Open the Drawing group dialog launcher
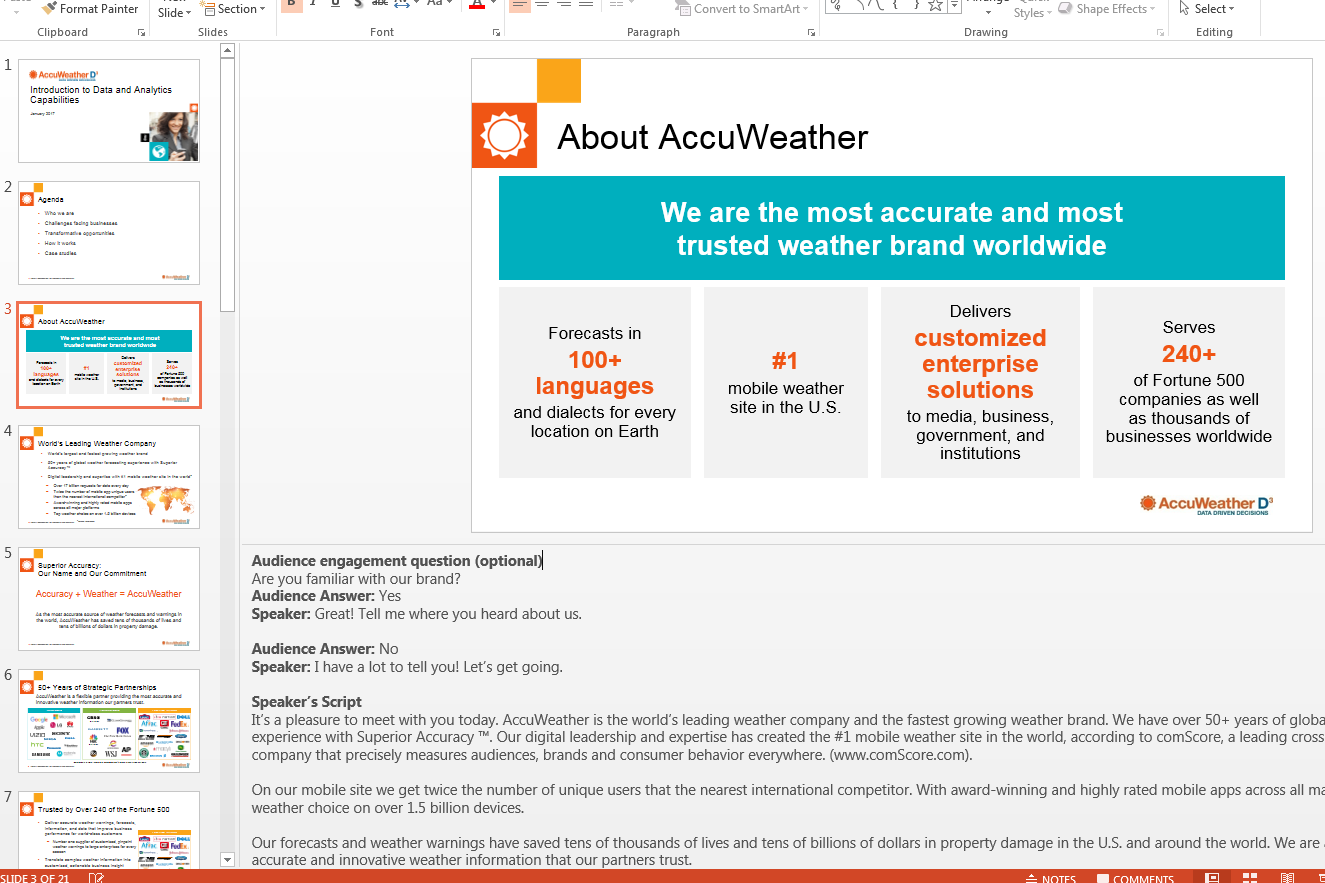The image size is (1325, 883). point(1160,33)
